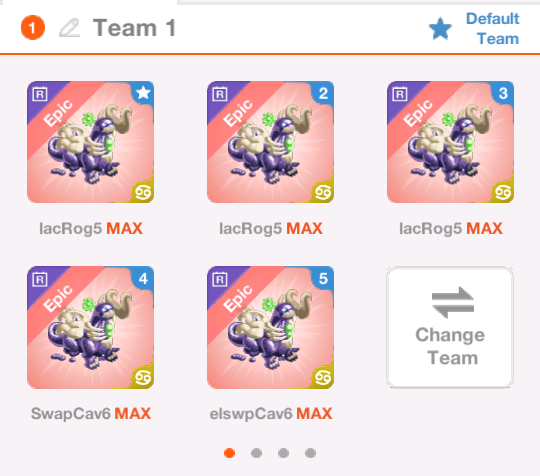
Task: Click the IacRog5 MAX label under first card
Action: tap(91, 228)
